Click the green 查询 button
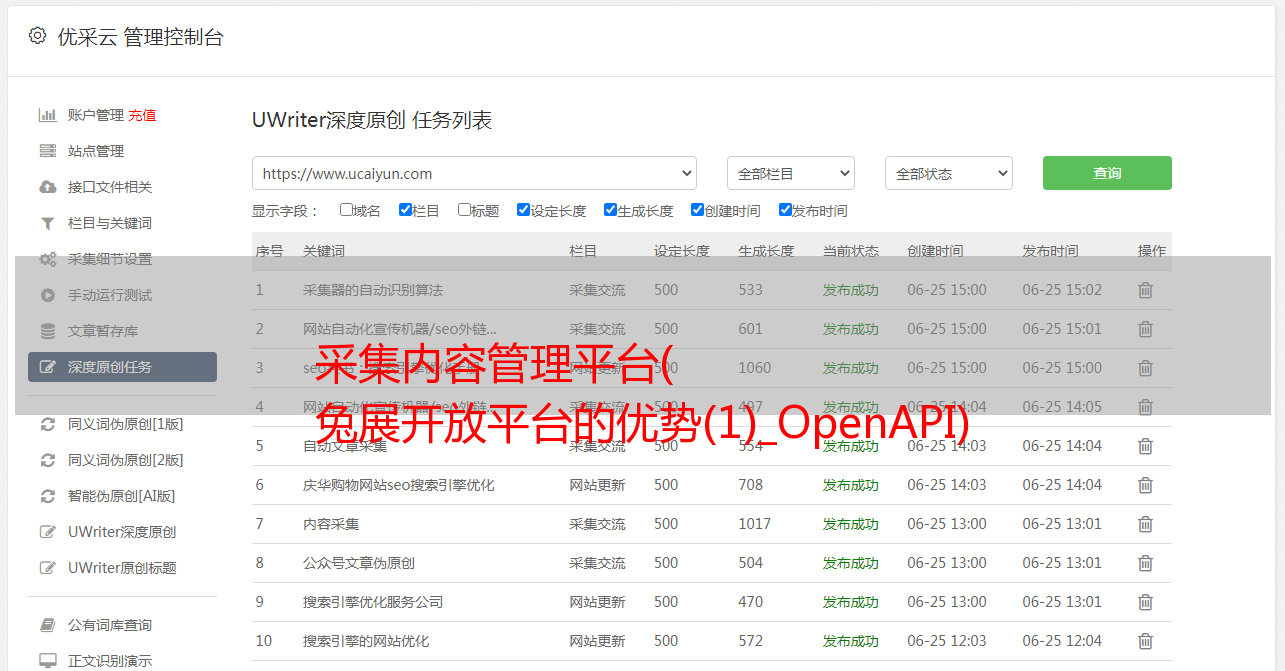 click(x=1106, y=173)
